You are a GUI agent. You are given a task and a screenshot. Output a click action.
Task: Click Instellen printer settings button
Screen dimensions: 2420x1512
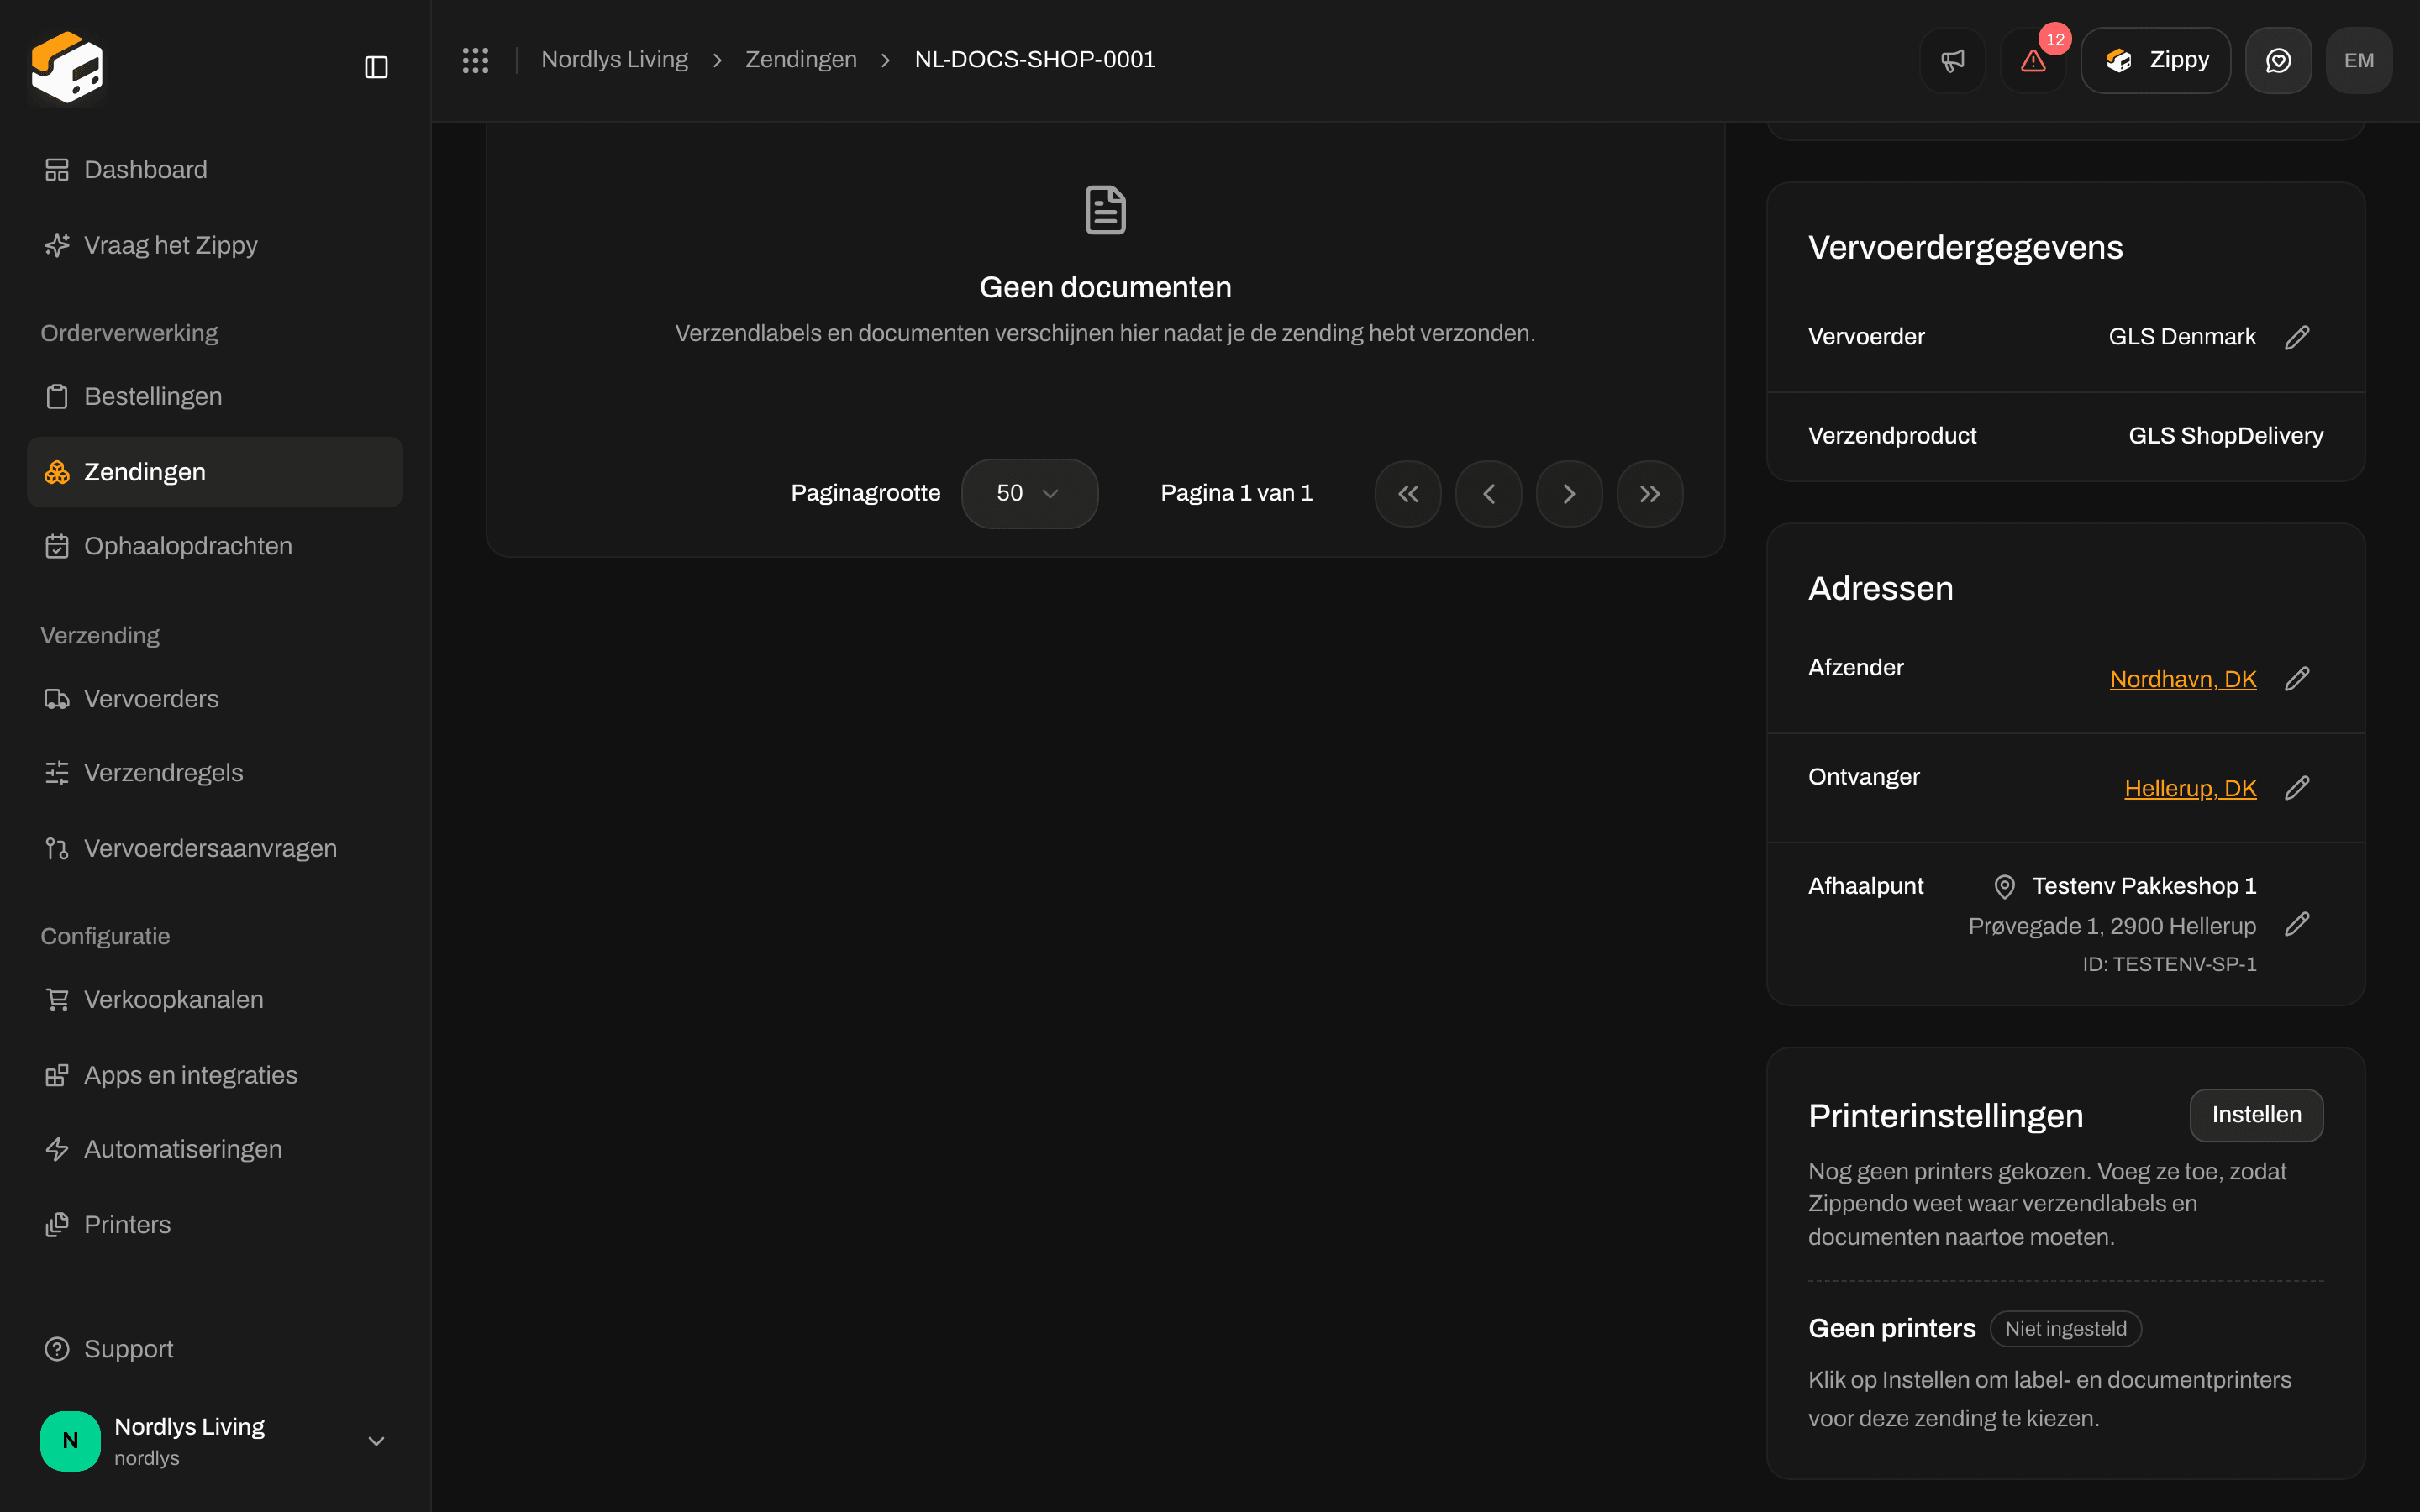pyautogui.click(x=2256, y=1115)
